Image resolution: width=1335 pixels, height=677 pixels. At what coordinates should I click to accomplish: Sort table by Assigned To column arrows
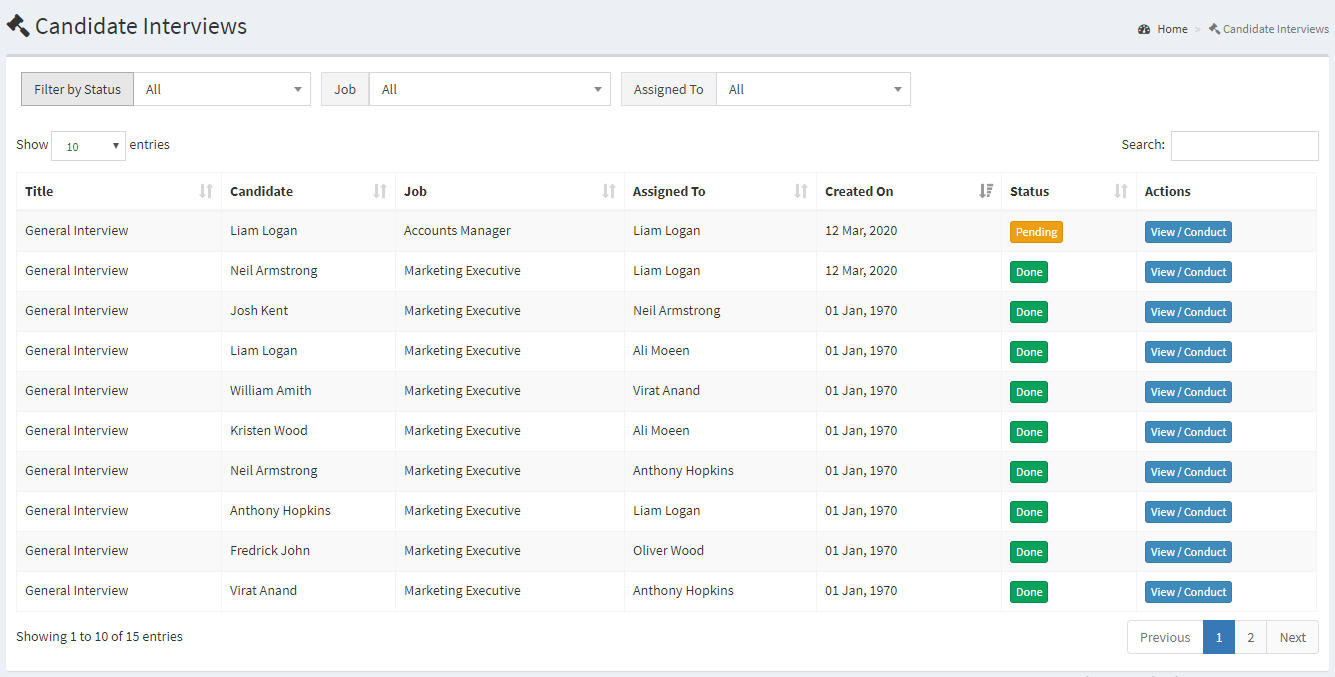pyautogui.click(x=801, y=191)
